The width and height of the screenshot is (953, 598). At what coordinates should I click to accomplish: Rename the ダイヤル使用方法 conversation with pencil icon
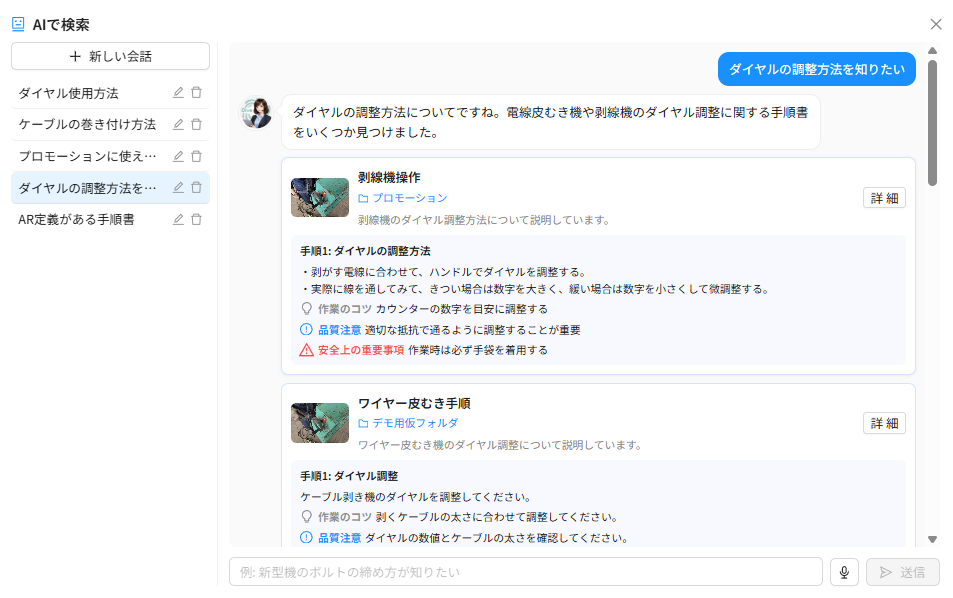(178, 92)
